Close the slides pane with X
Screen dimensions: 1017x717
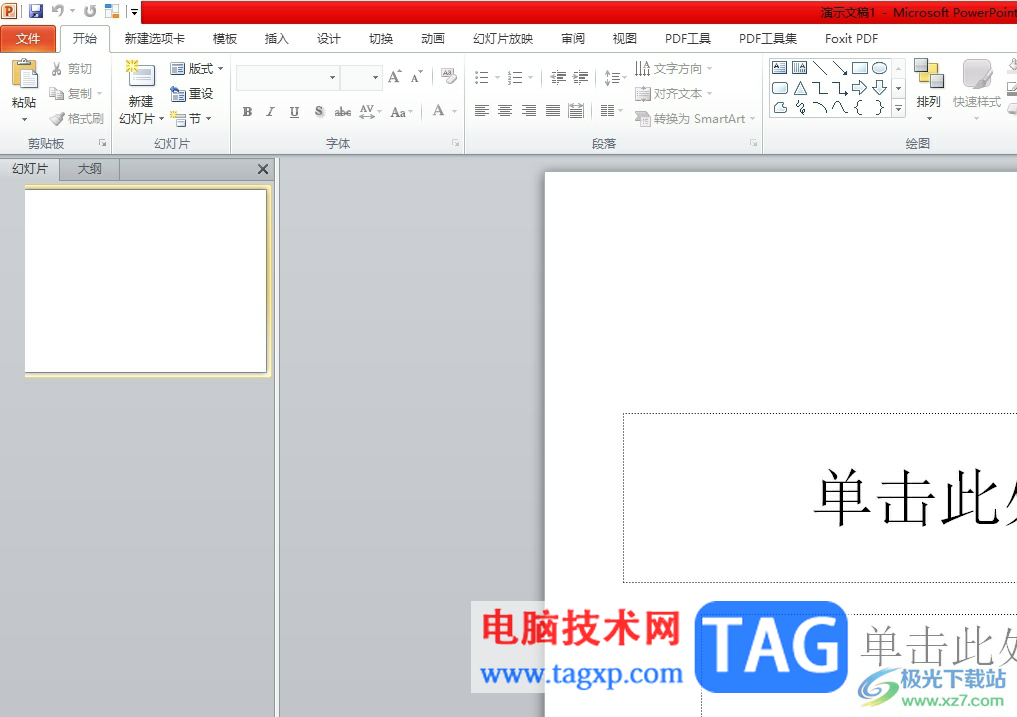point(263,169)
